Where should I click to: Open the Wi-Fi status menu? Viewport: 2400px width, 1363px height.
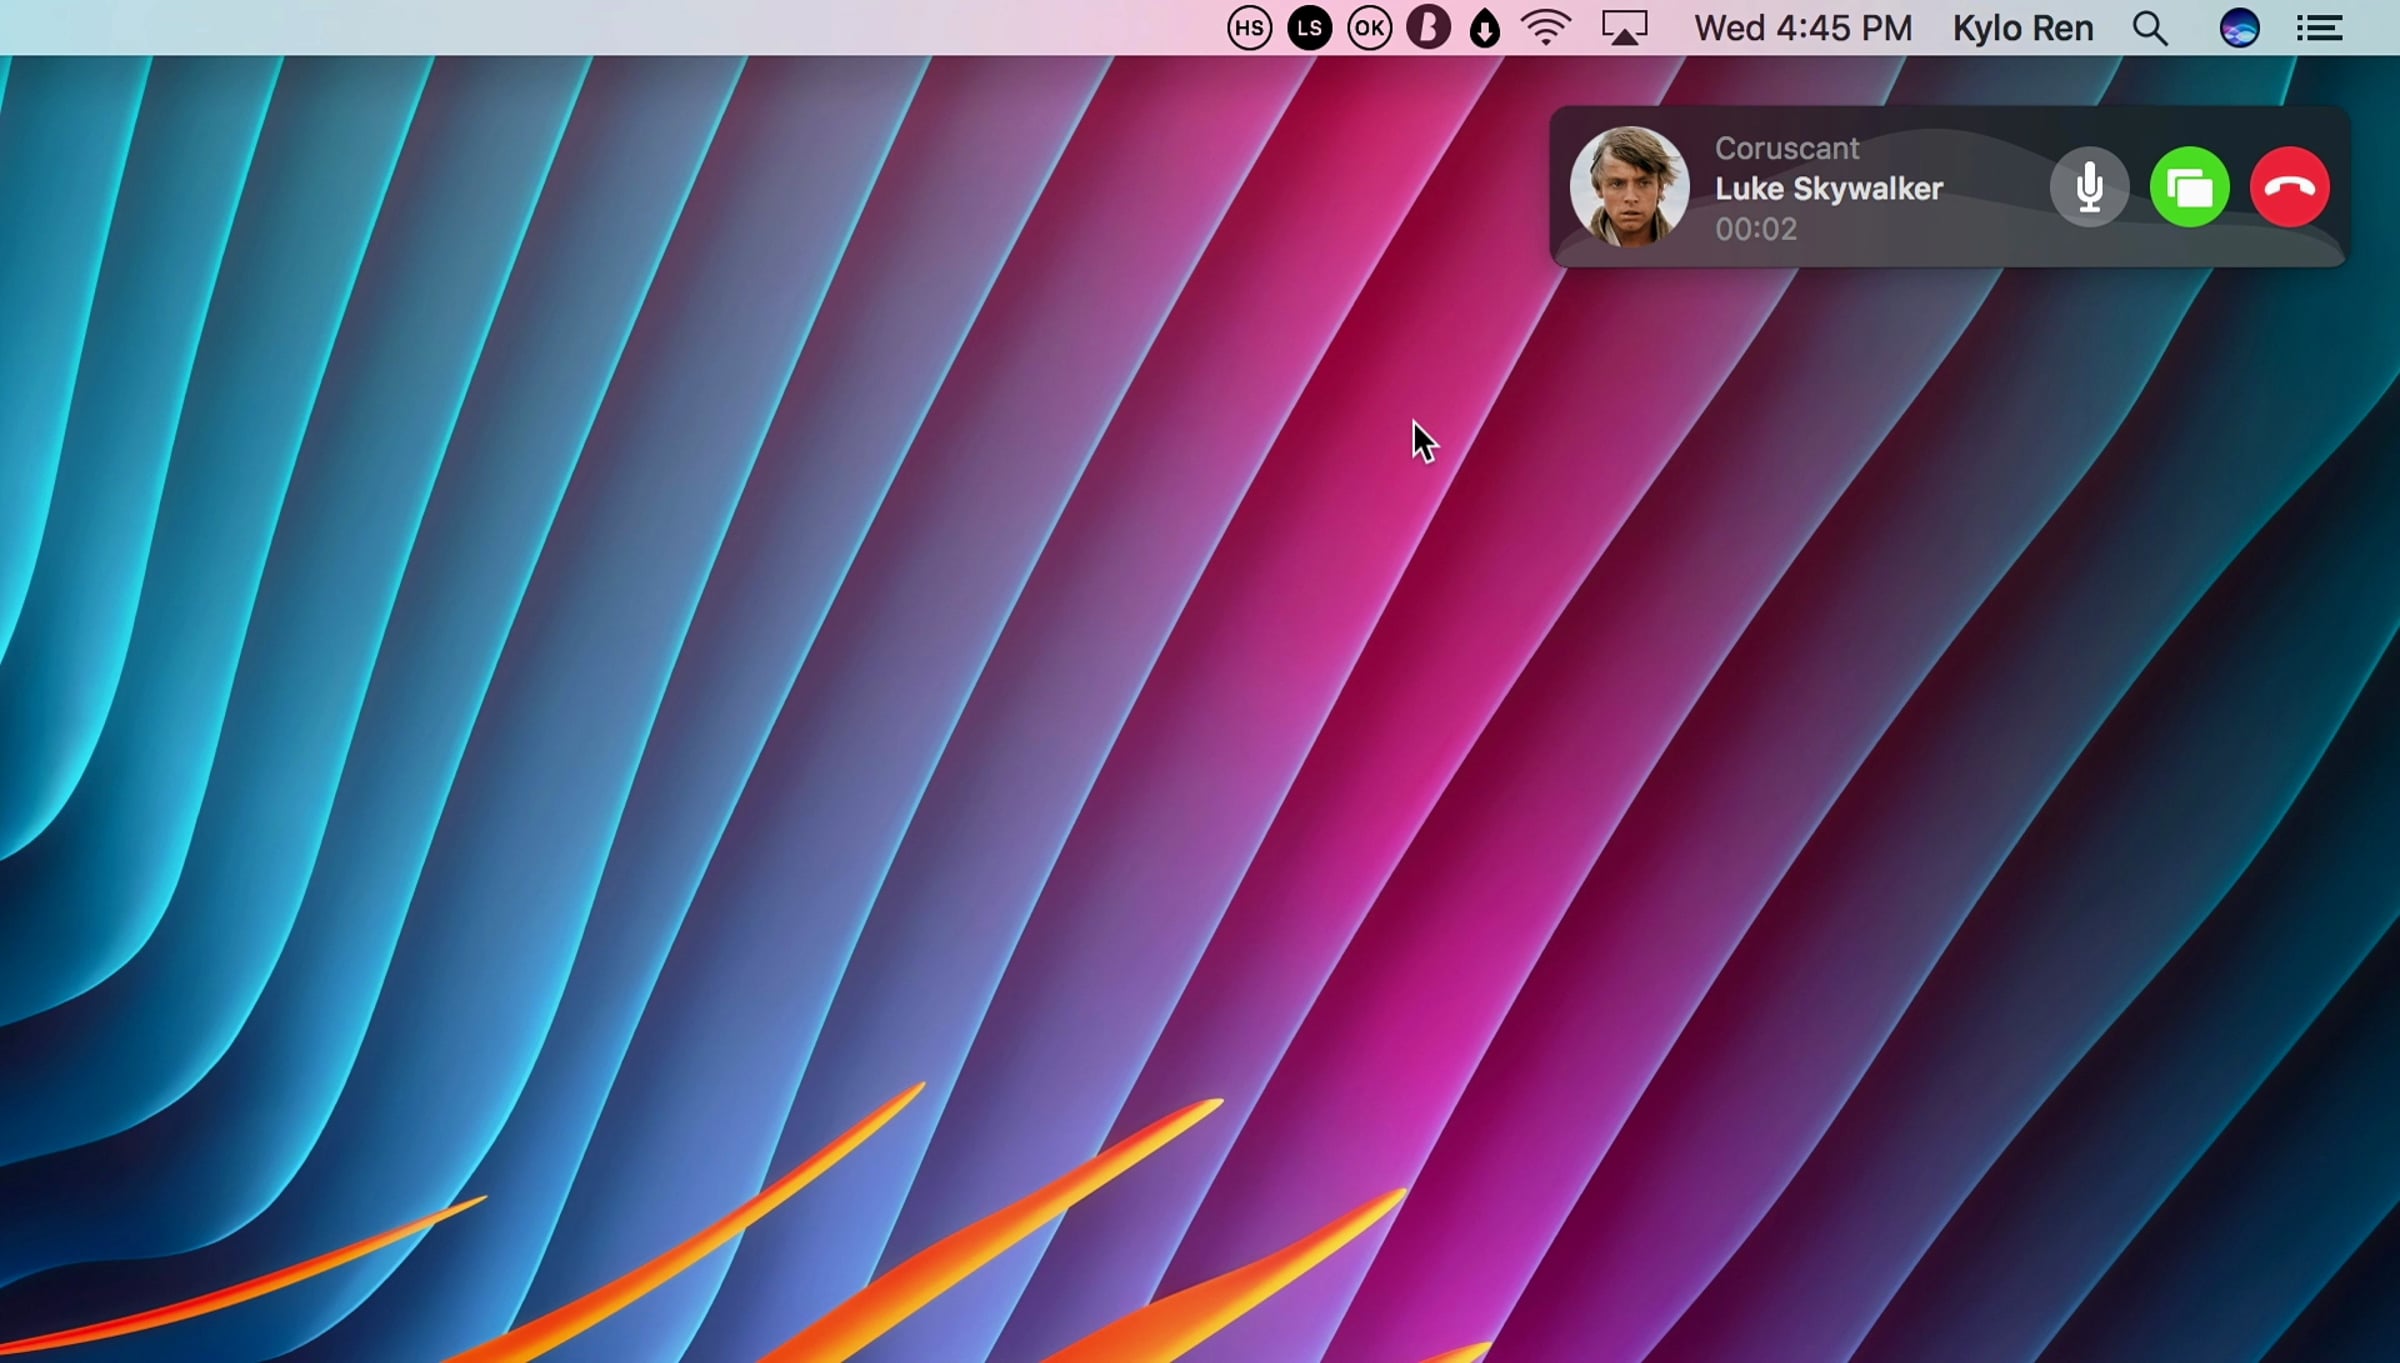click(1545, 28)
